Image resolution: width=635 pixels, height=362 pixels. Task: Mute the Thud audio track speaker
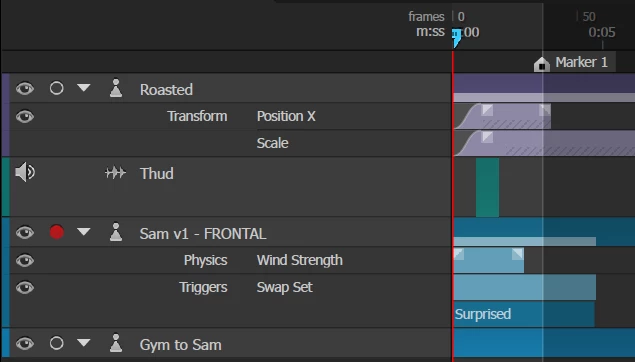coord(25,172)
